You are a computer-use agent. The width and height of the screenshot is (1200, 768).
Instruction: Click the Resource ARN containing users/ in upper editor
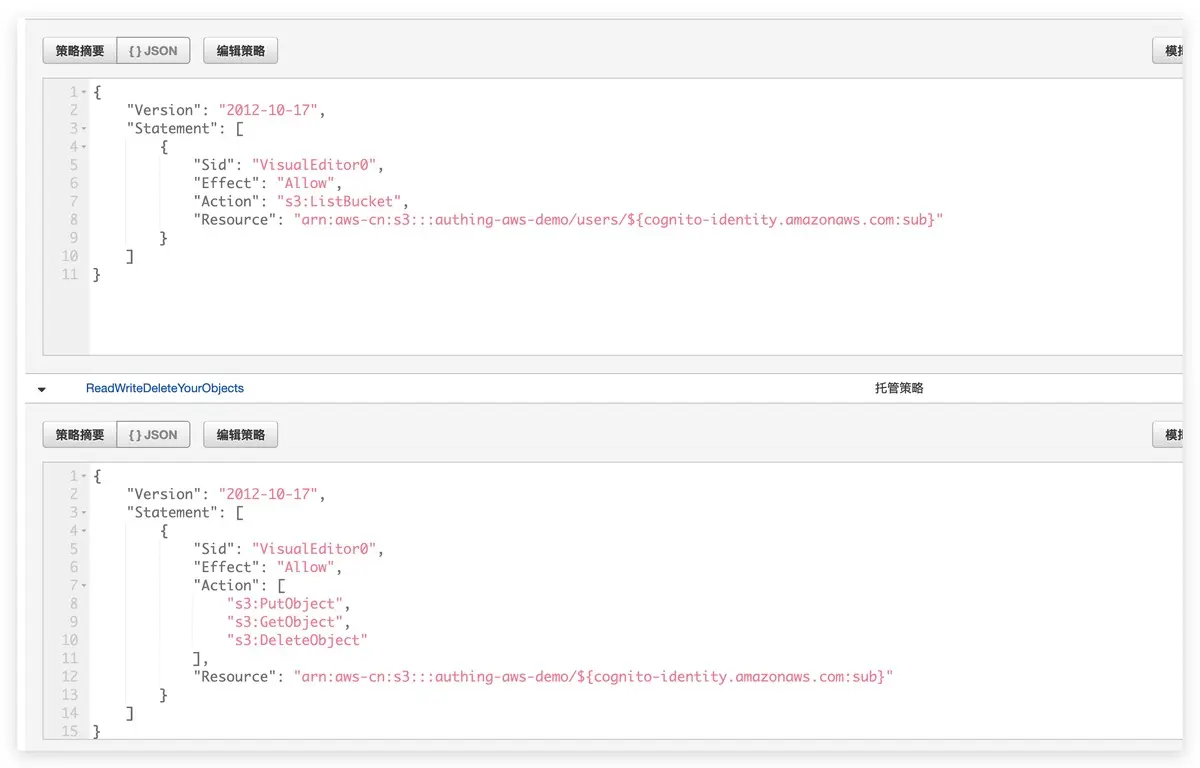click(x=618, y=220)
